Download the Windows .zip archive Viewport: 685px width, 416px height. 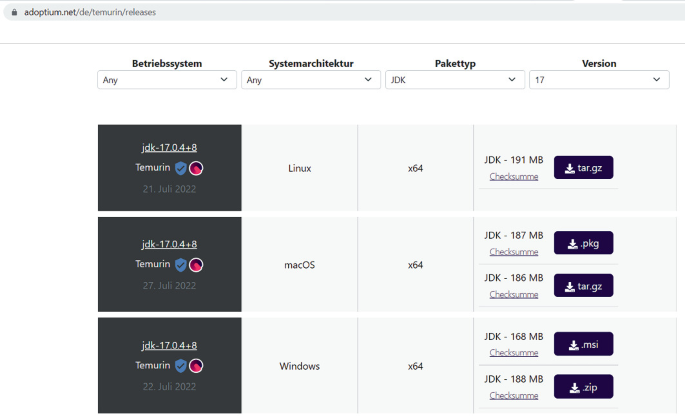pyautogui.click(x=583, y=387)
